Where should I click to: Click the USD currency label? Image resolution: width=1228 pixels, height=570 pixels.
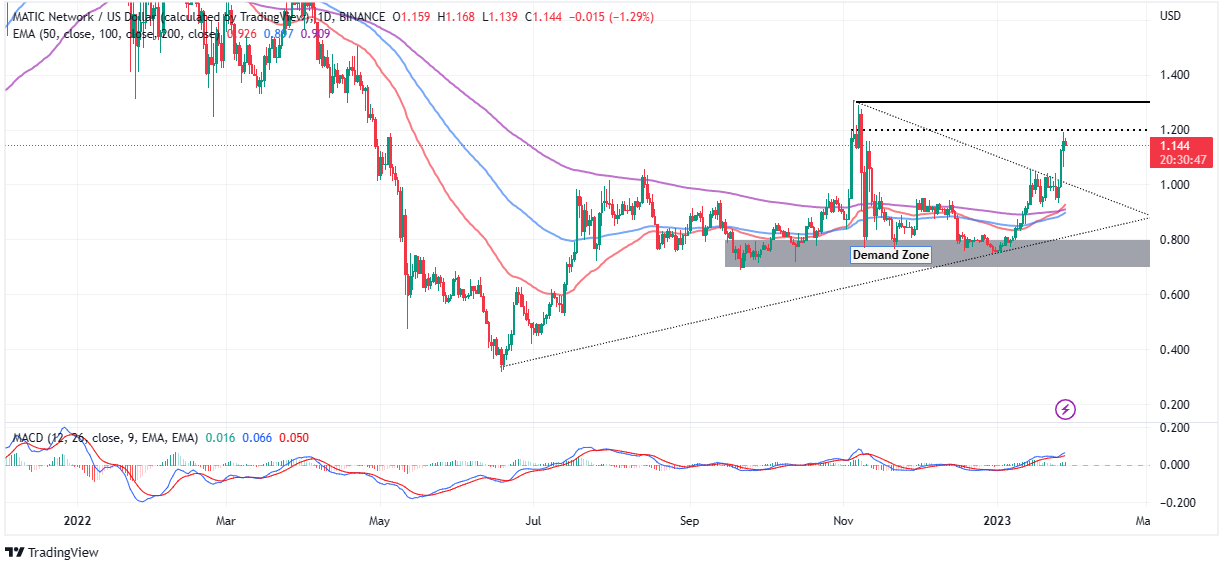1171,16
